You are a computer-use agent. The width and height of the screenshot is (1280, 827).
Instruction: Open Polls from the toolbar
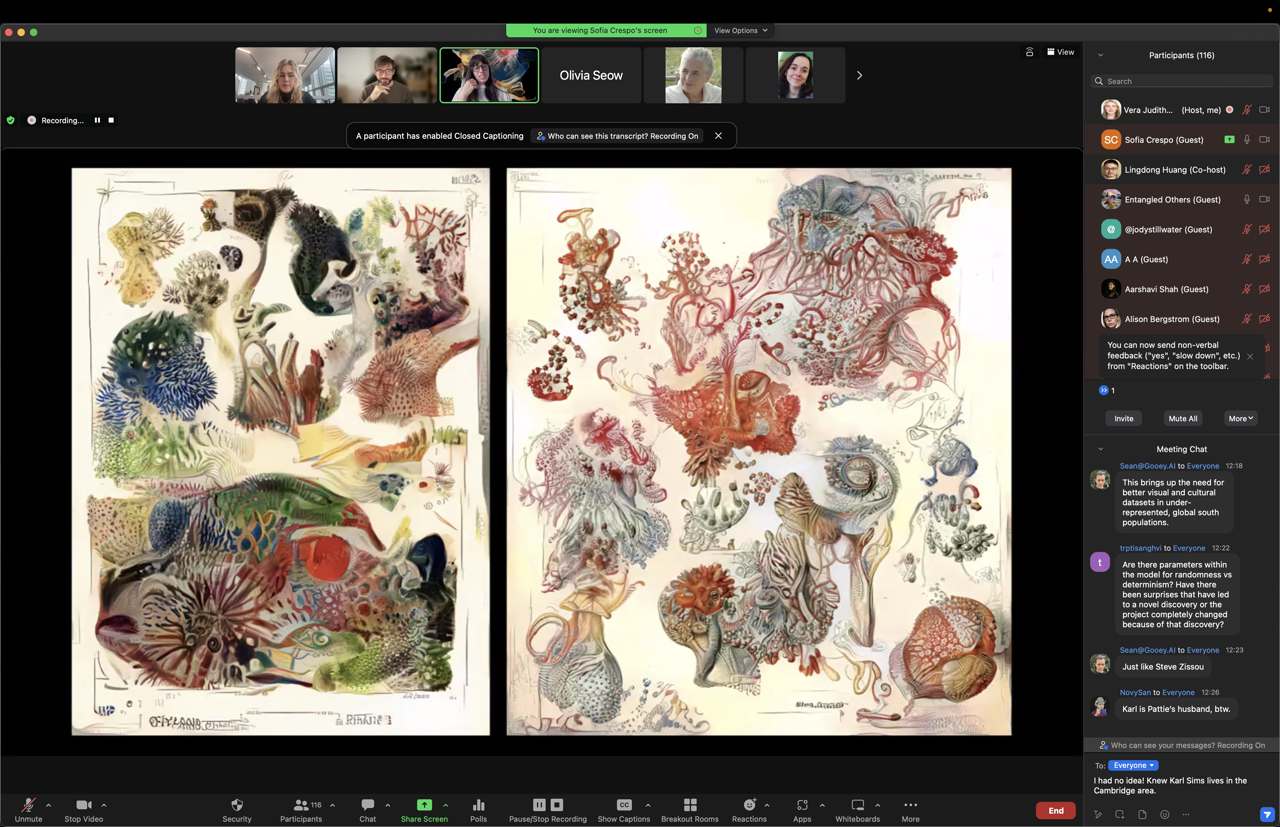tap(478, 806)
